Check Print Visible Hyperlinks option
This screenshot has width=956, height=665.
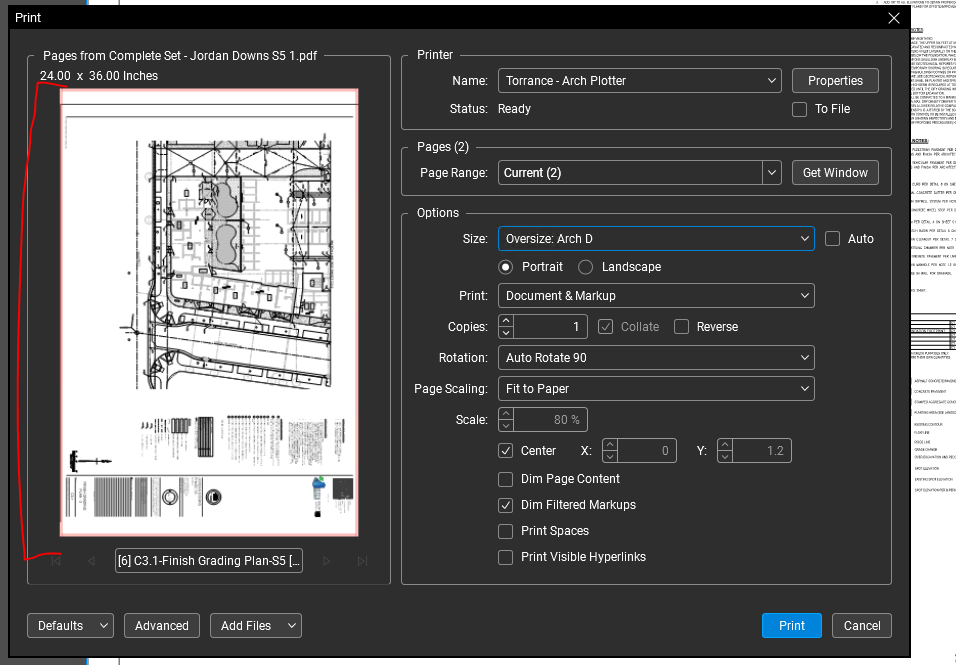point(506,557)
